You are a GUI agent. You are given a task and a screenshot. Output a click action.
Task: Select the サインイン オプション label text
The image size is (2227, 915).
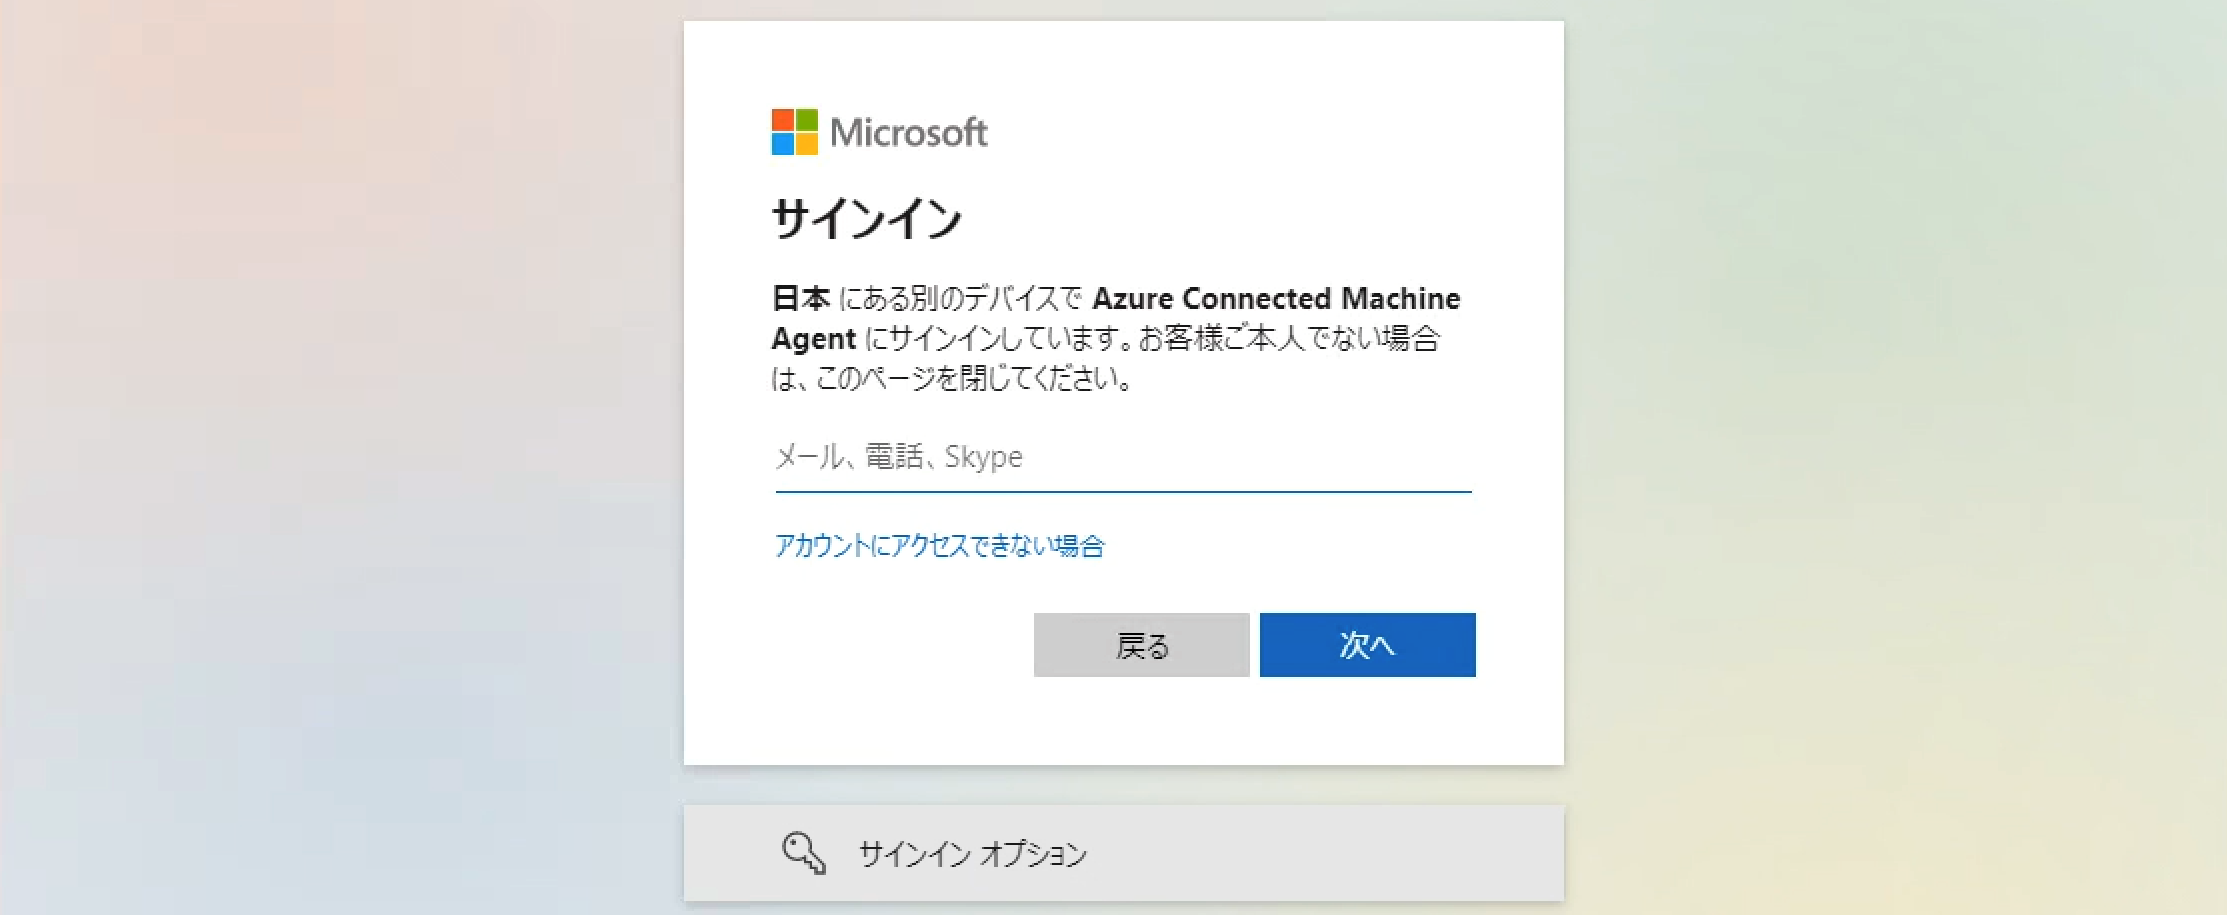coord(972,854)
